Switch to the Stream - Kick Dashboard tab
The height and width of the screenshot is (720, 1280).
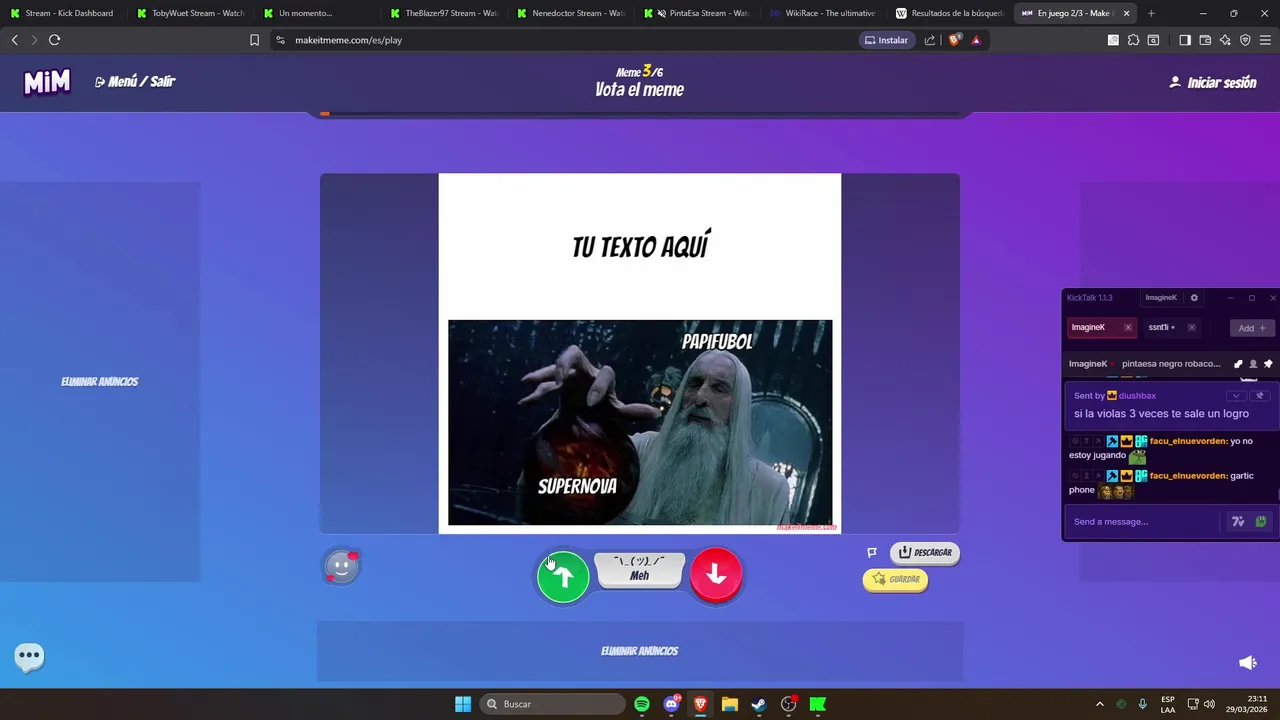[x=62, y=13]
